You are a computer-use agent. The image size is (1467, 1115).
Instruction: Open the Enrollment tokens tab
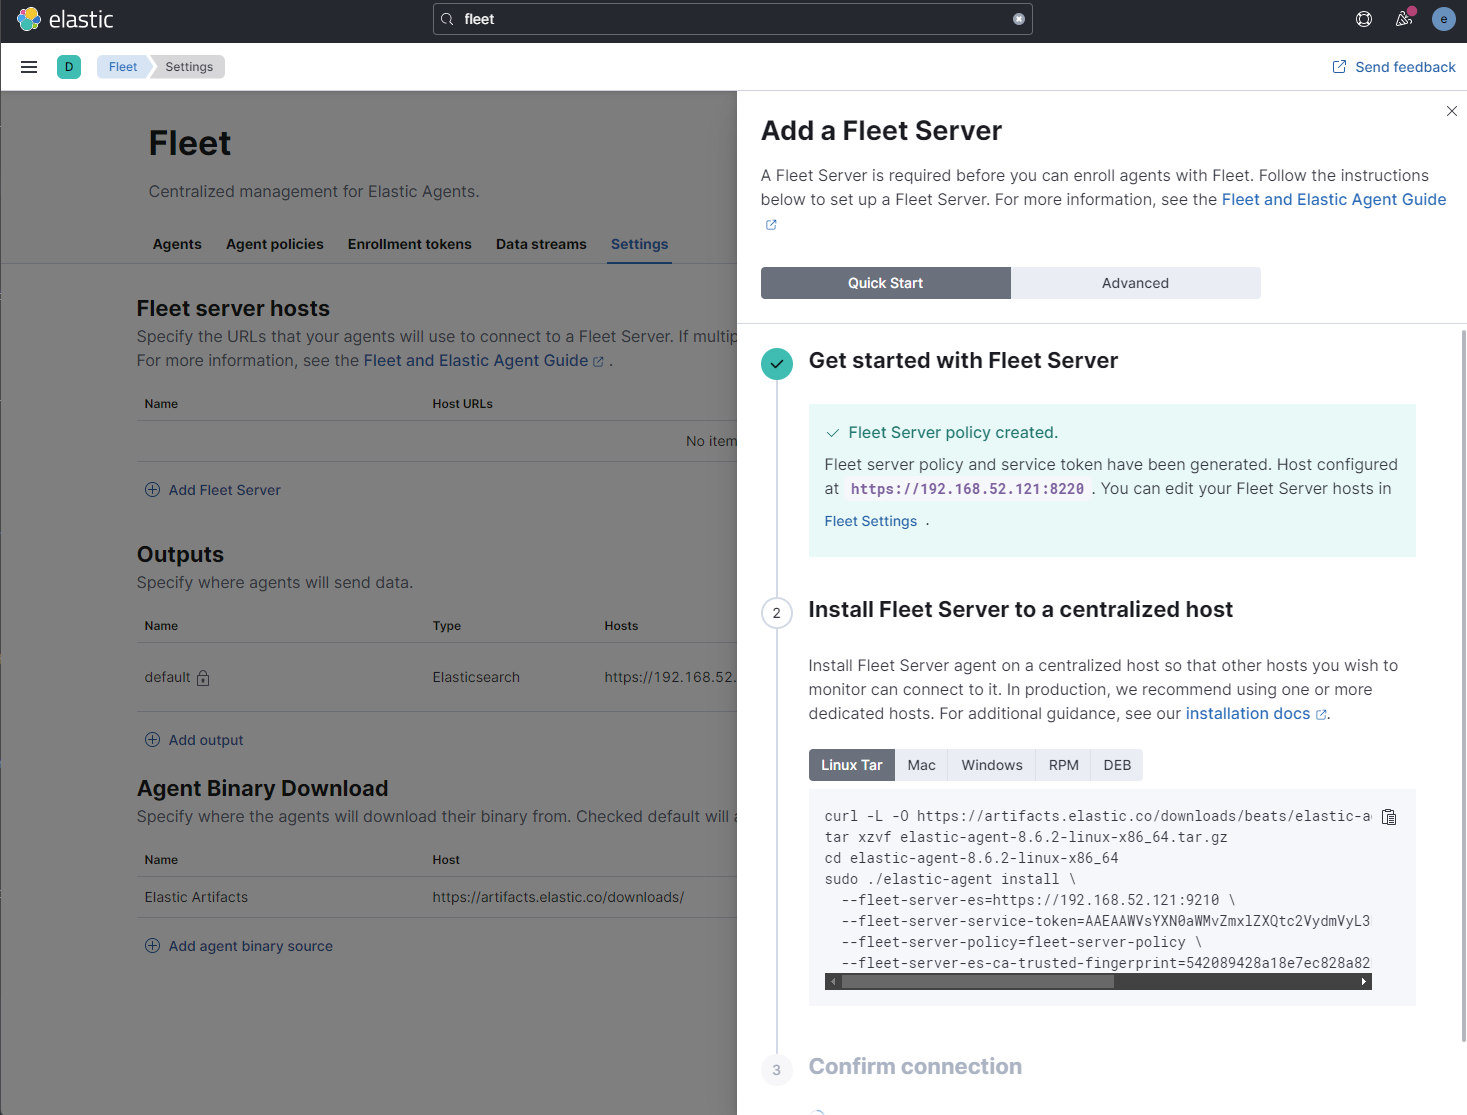pyautogui.click(x=410, y=244)
